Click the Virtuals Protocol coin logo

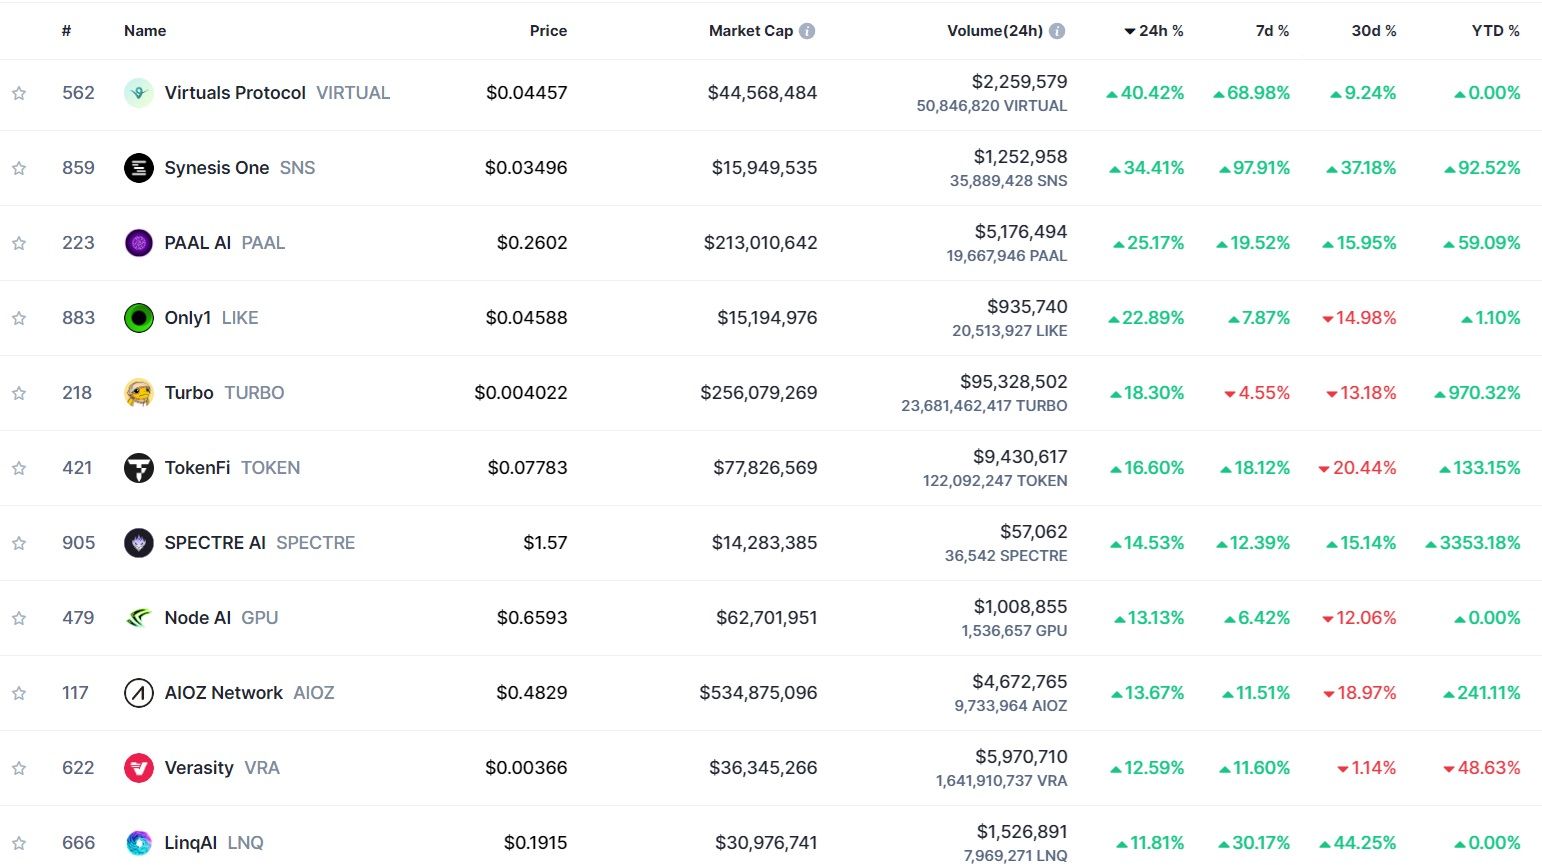pyautogui.click(x=138, y=93)
